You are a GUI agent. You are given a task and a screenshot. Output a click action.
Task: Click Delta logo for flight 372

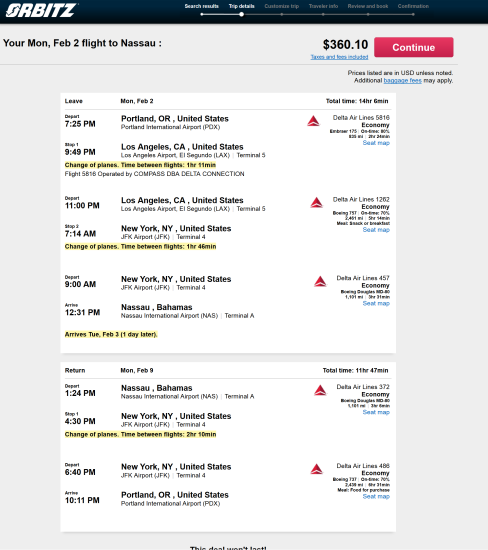(320, 390)
